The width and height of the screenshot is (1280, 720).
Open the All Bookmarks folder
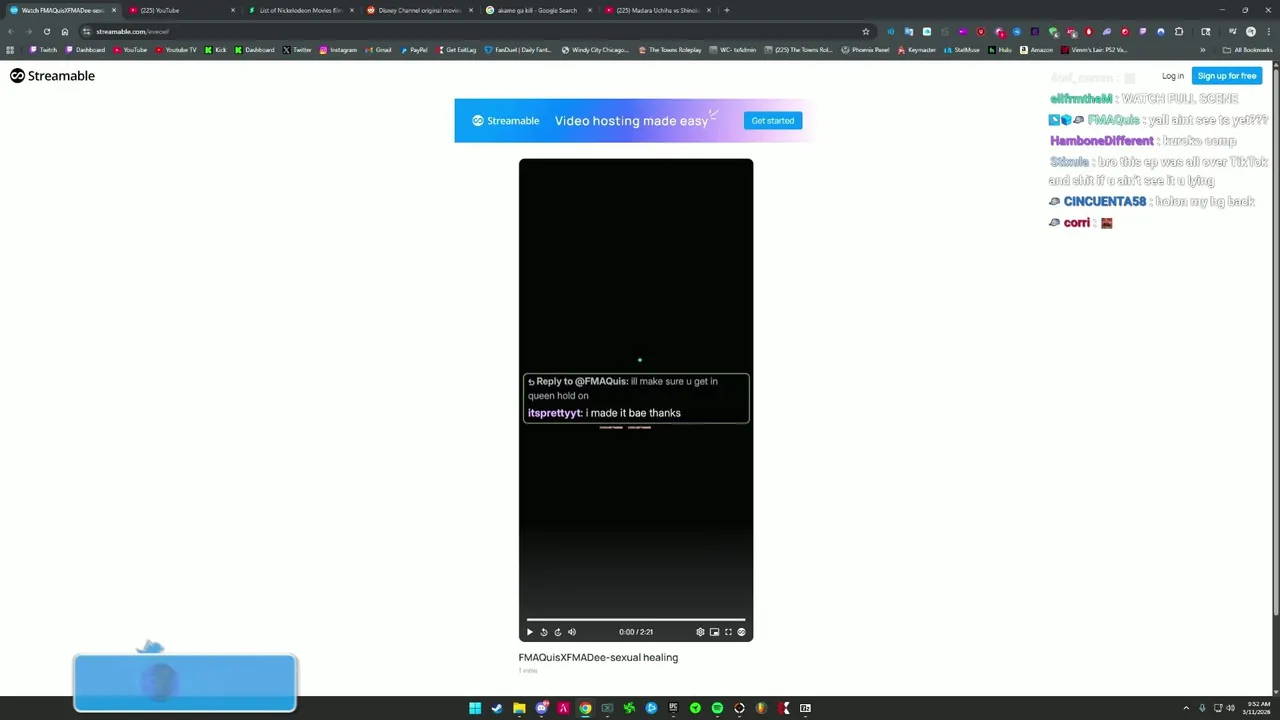[x=1247, y=50]
